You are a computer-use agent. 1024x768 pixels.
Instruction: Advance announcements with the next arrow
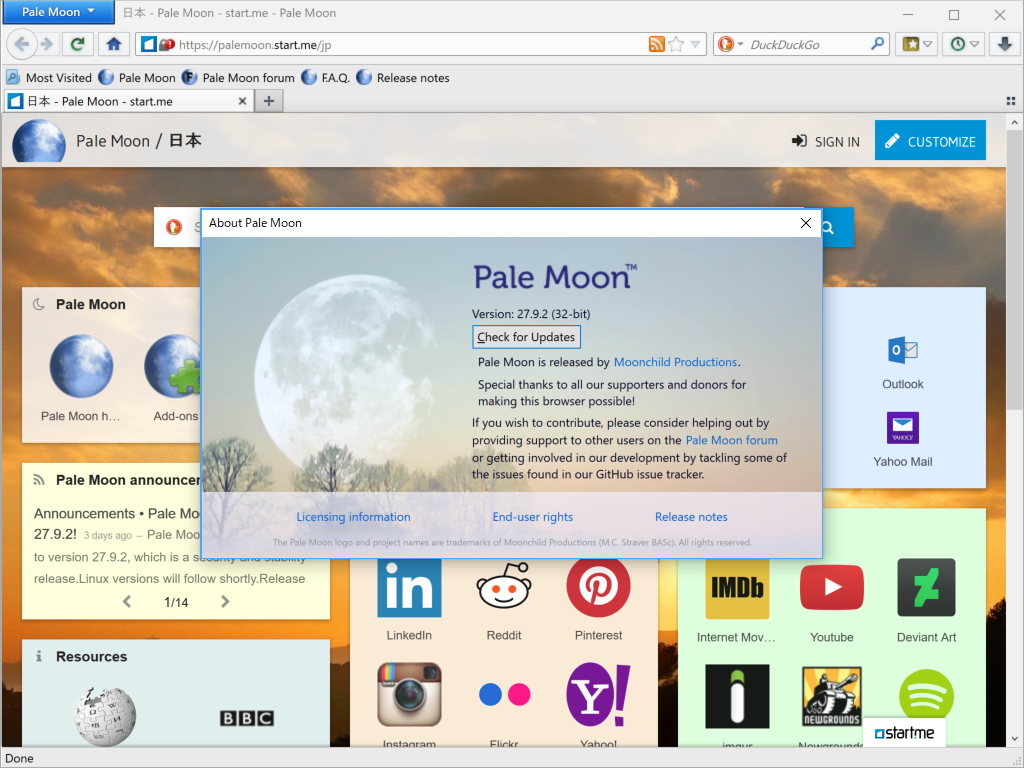pyautogui.click(x=224, y=602)
